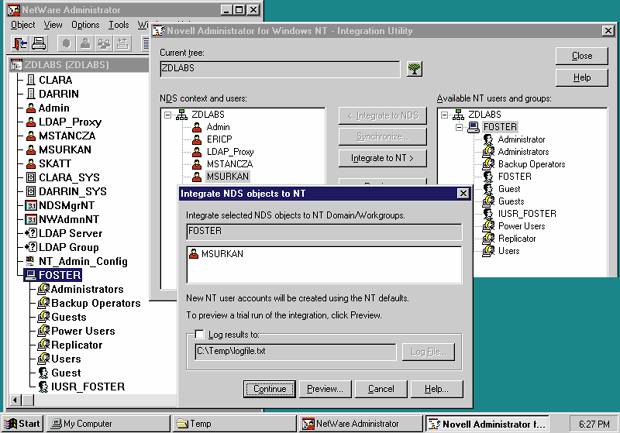The width and height of the screenshot is (620, 433).
Task: Switch to My Computer in the taskbar
Action: [x=108, y=424]
